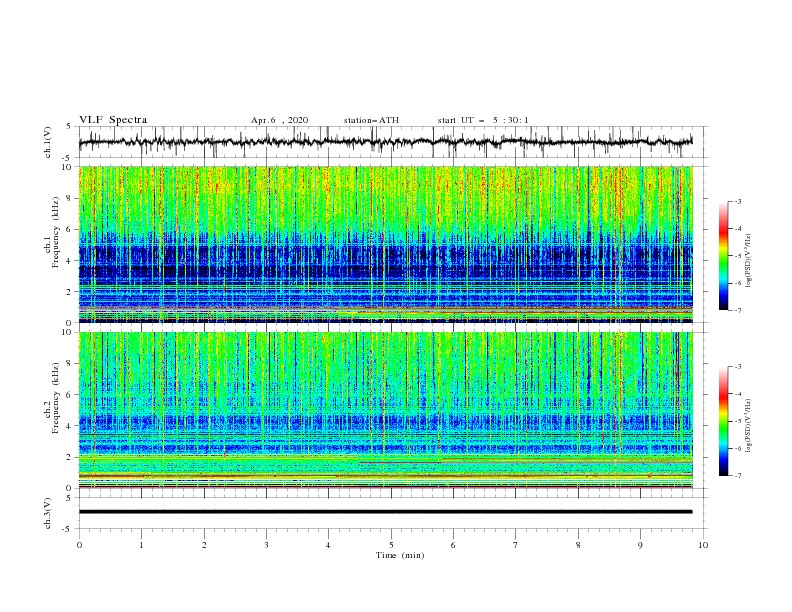Click the date 'Apr.6 , 2020'
The image size is (792, 612).
[x=279, y=120]
